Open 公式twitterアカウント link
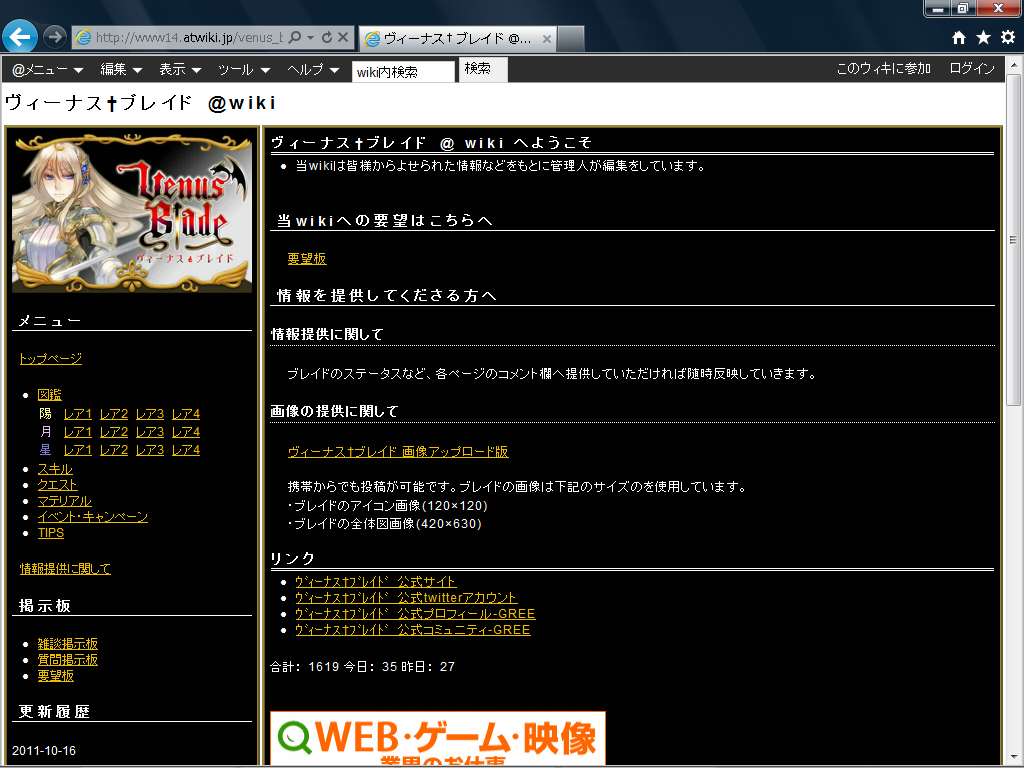This screenshot has height=768, width=1024. coord(406,598)
